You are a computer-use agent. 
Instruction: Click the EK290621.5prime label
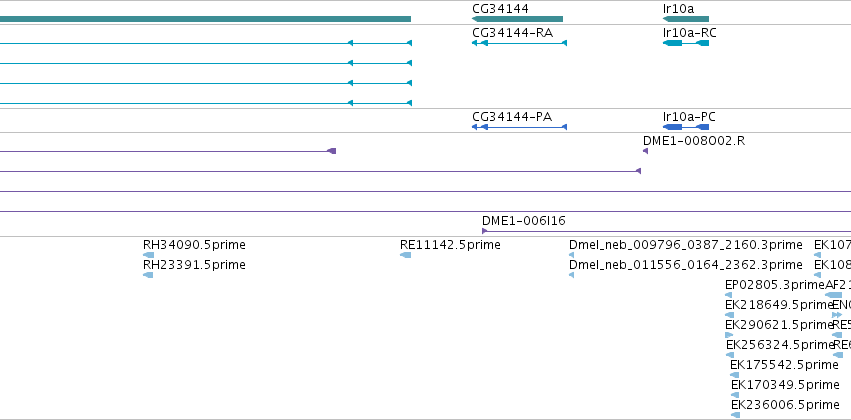[779, 325]
